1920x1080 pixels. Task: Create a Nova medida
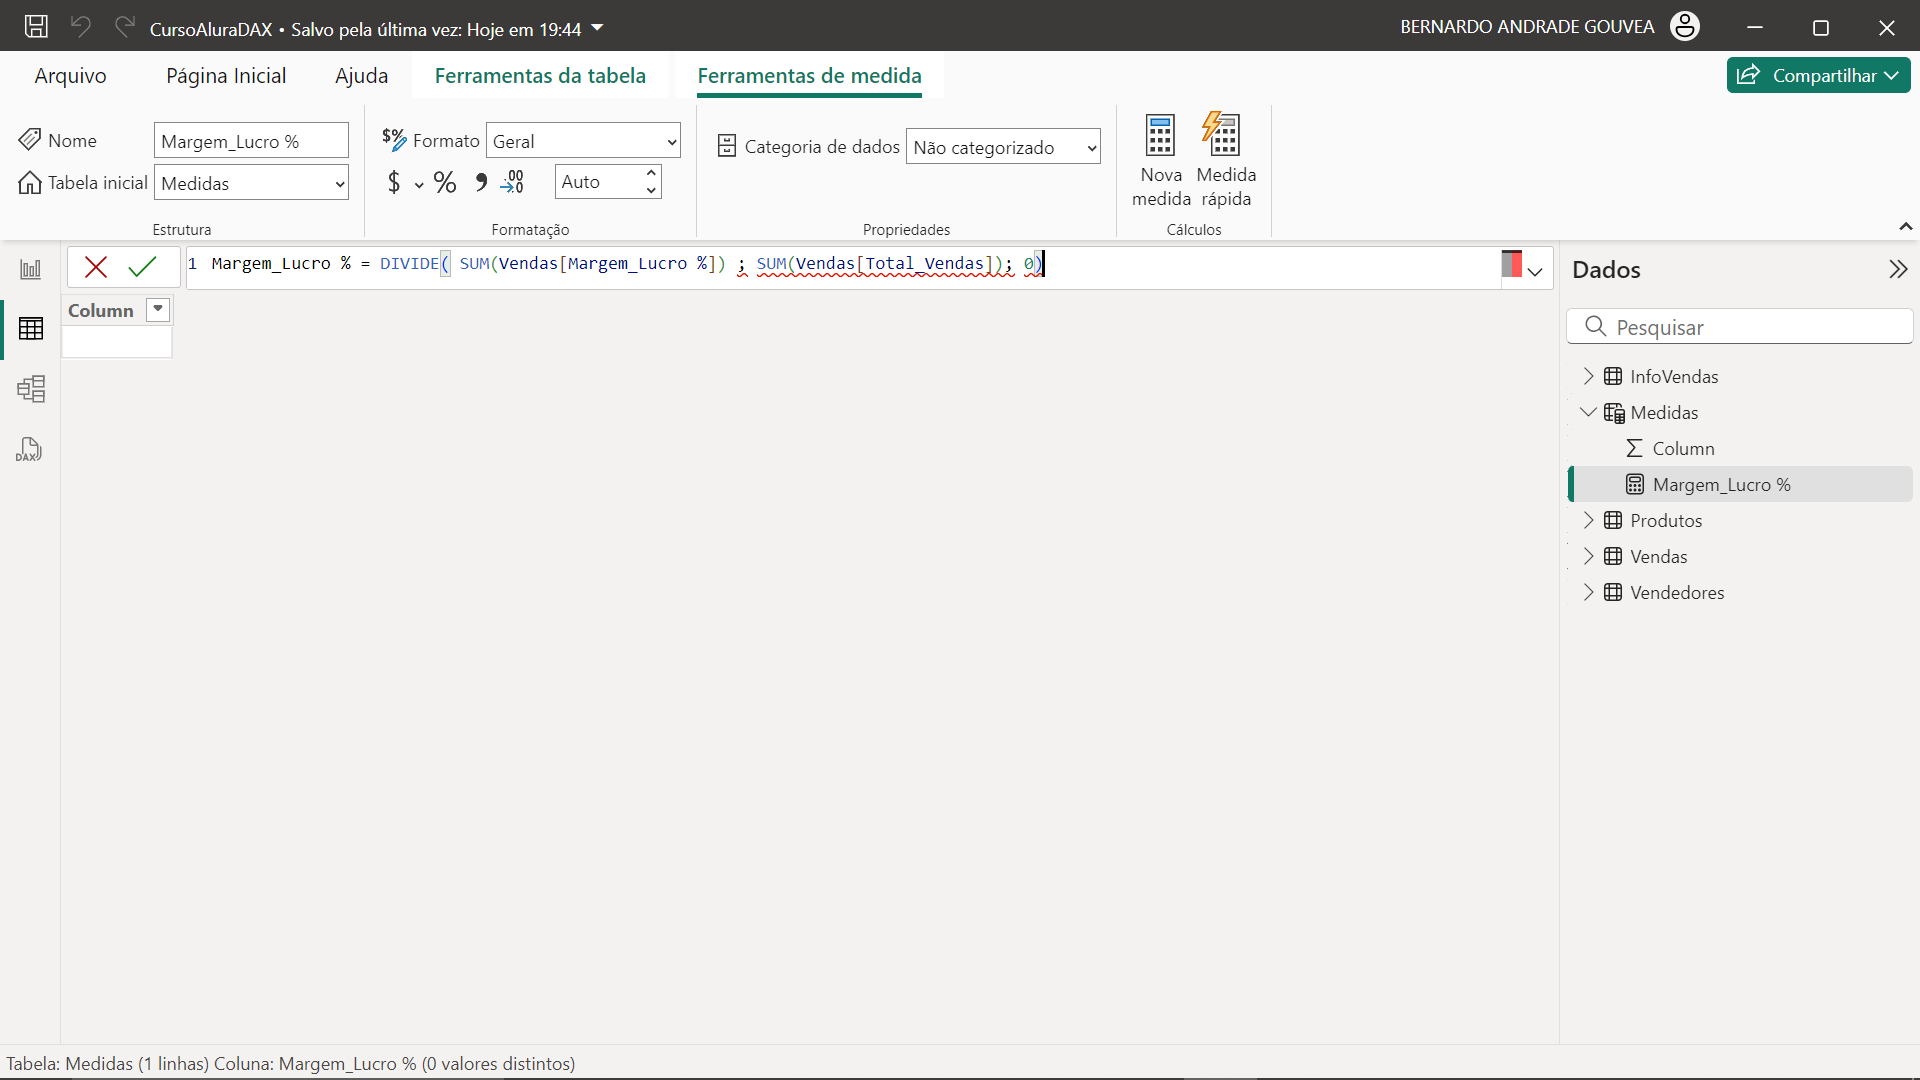coord(1161,160)
